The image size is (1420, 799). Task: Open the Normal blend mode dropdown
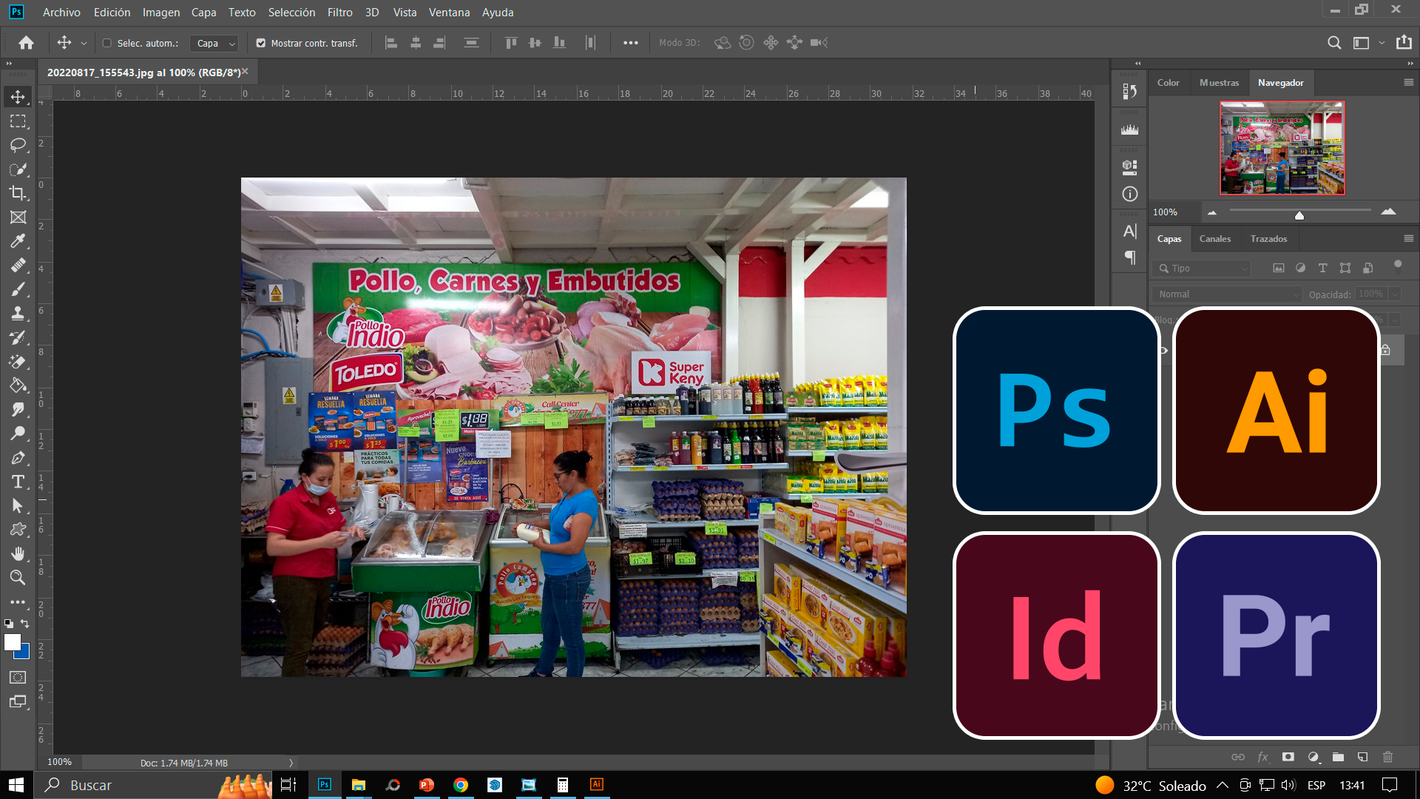1227,294
